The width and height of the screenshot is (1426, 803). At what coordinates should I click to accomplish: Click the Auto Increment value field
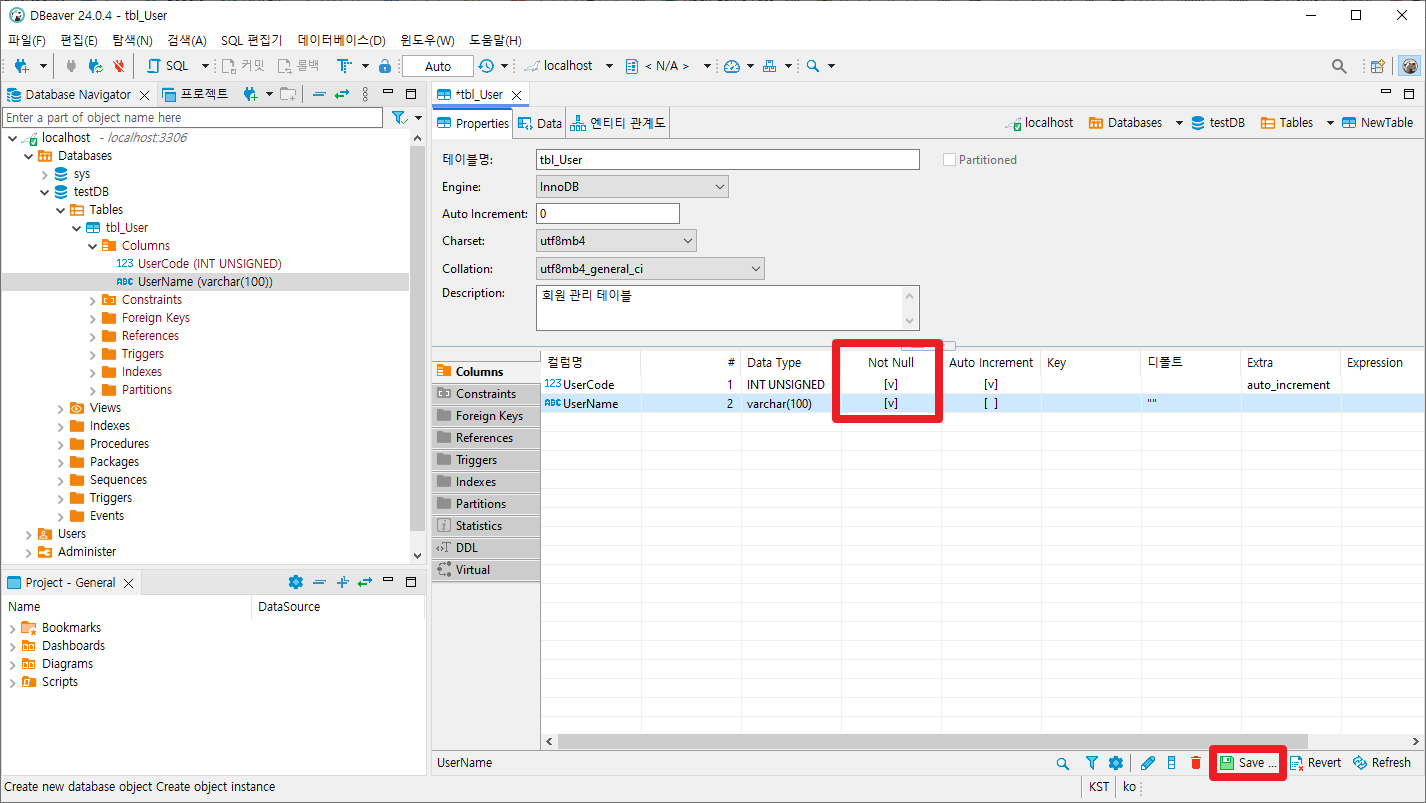point(608,214)
